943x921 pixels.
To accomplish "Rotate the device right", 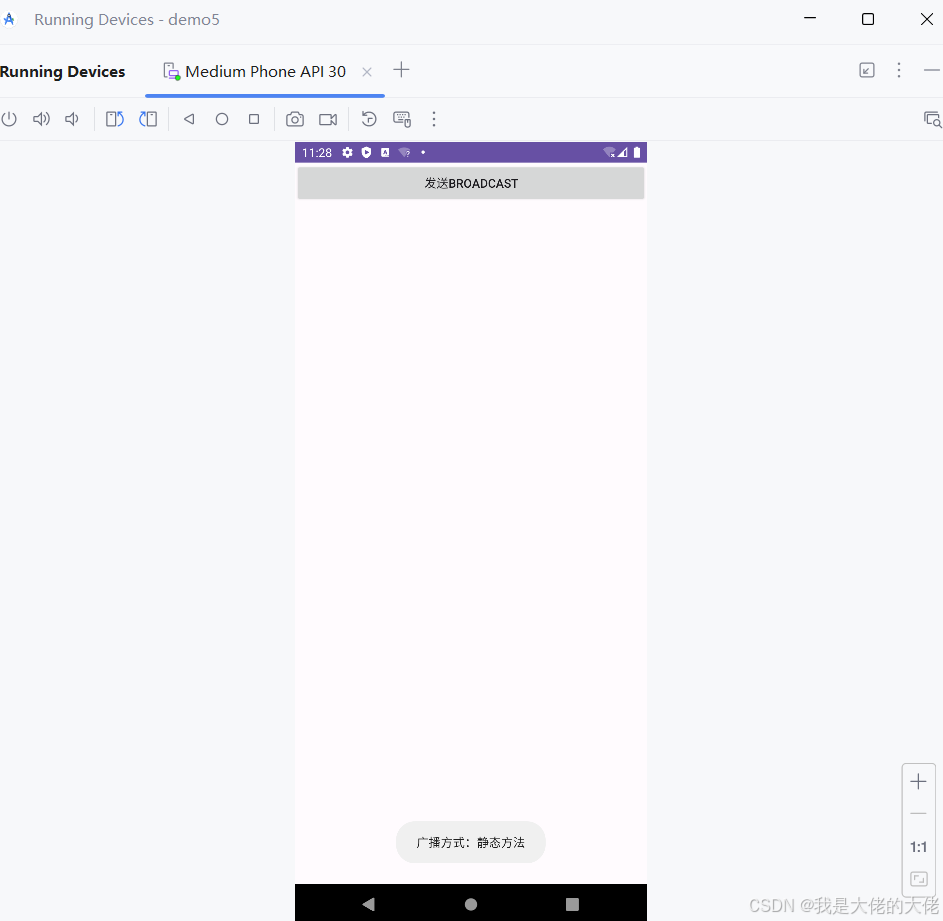I will coord(148,119).
